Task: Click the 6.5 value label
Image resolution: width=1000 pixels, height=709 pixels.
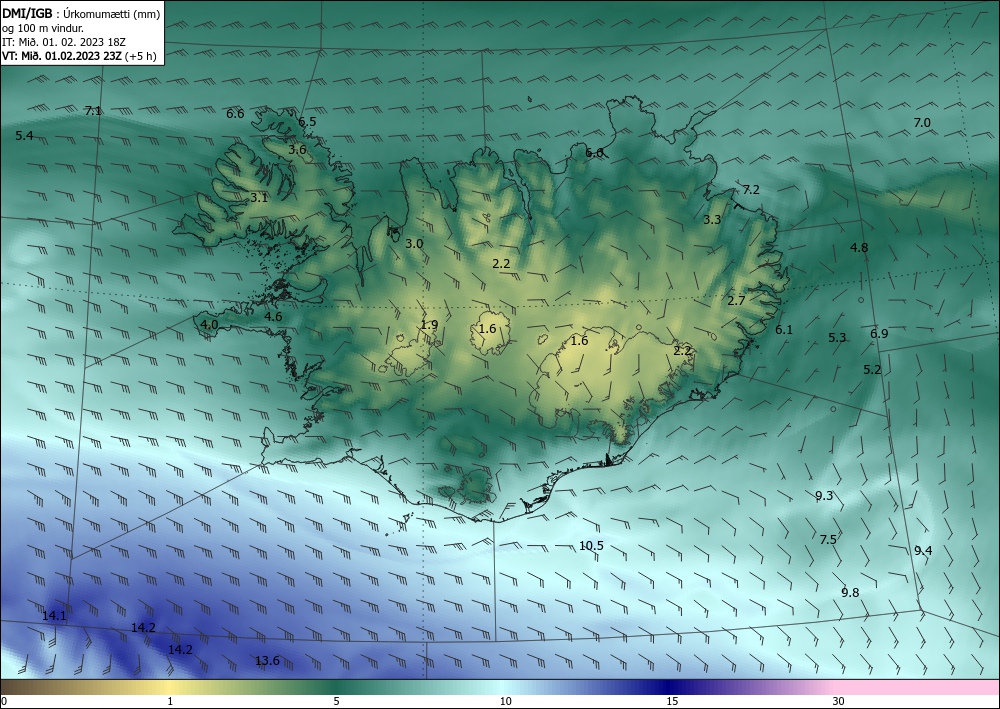Action: [x=307, y=122]
